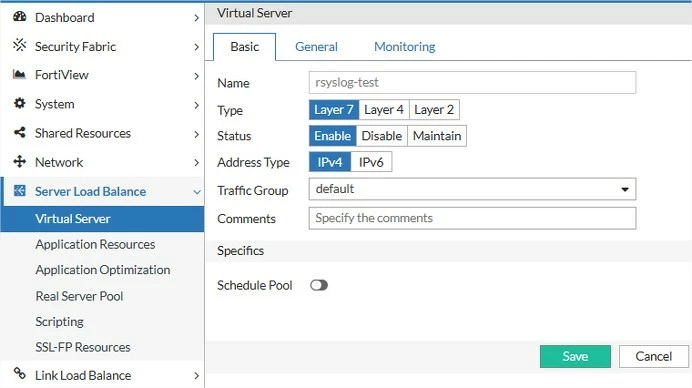Viewport: 692px width, 388px height.
Task: Select Layer 4 type
Action: point(384,109)
